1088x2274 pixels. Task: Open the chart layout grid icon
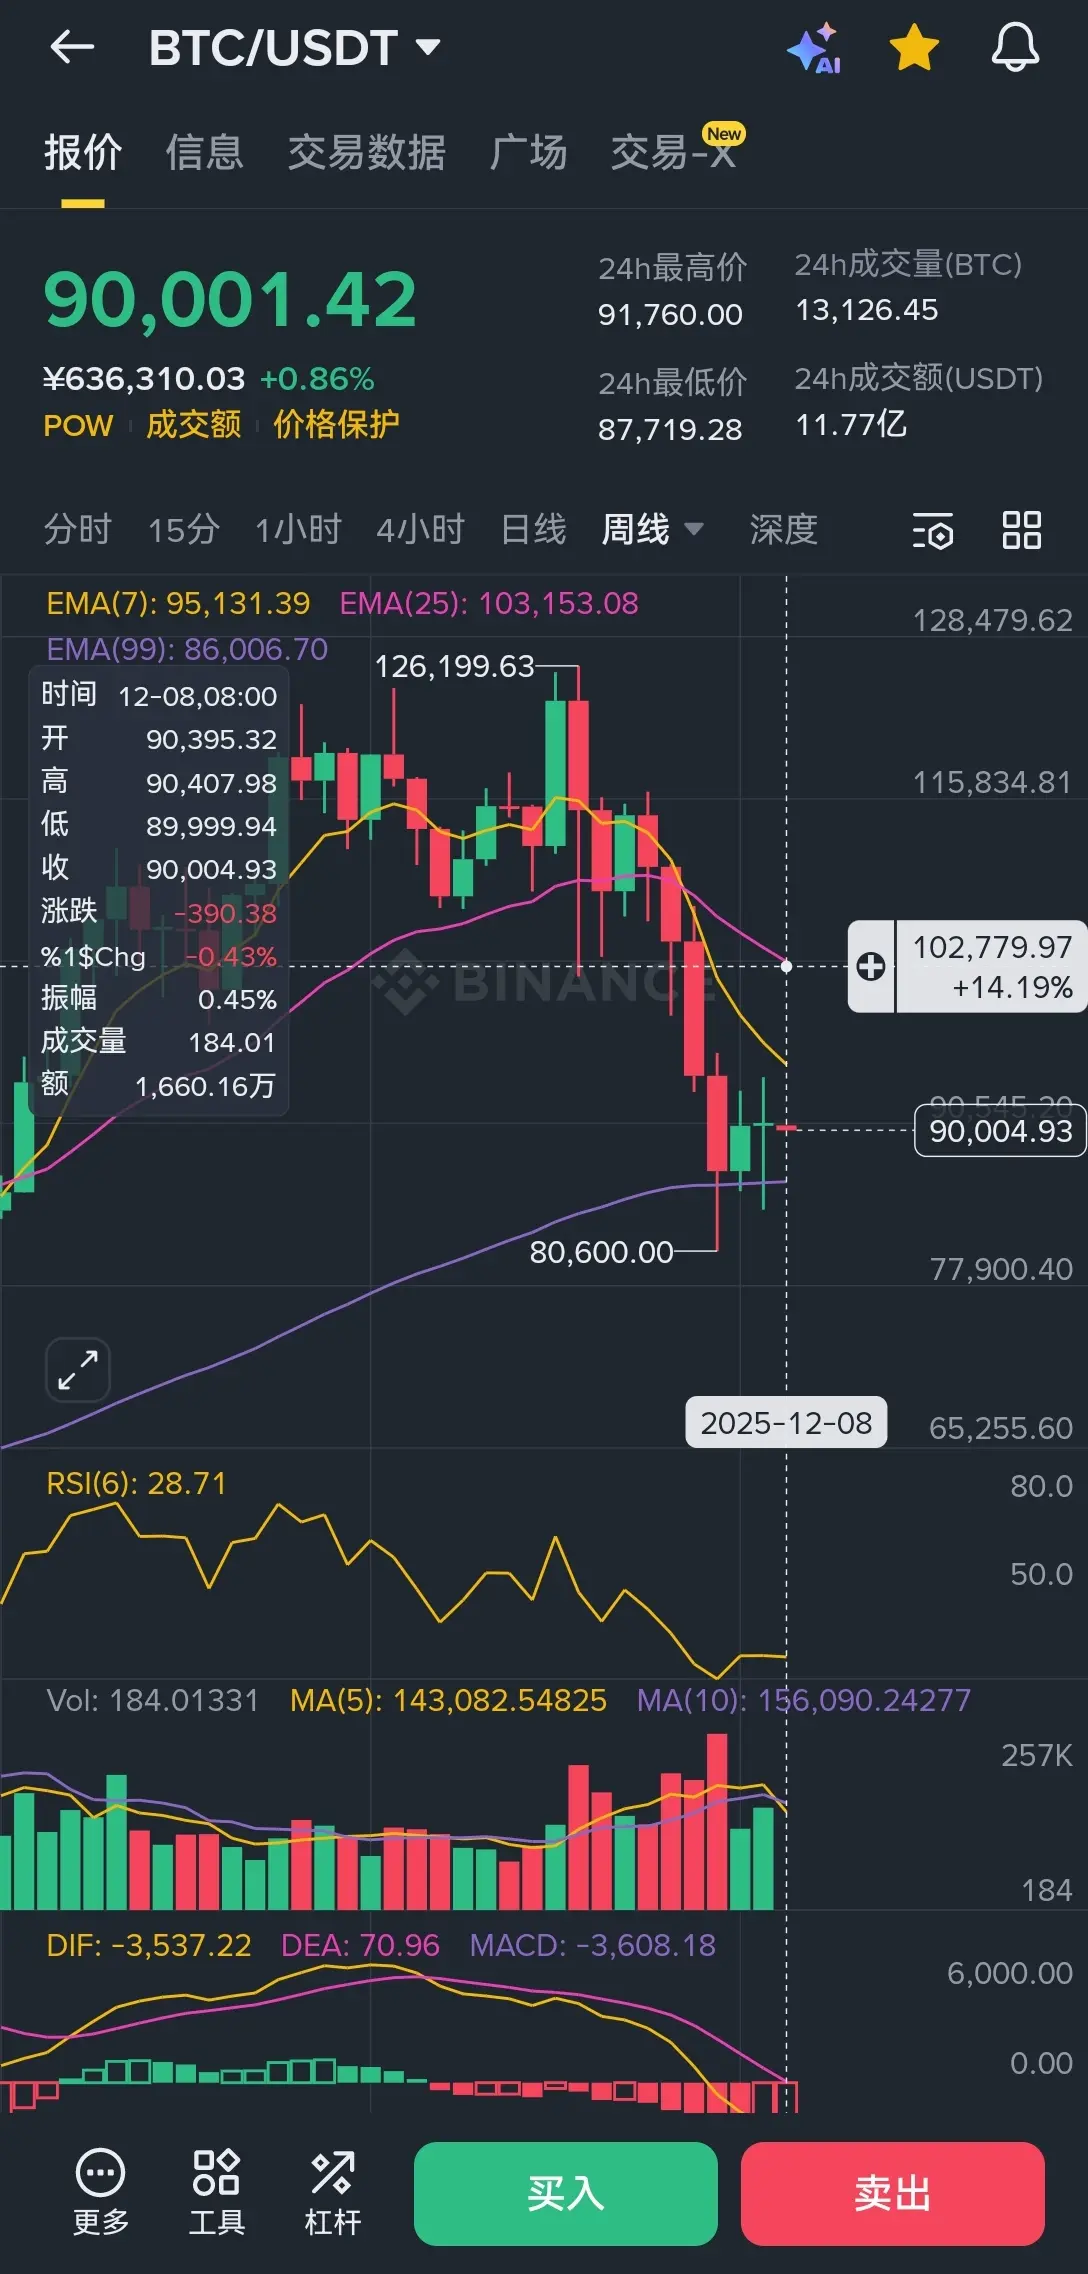(x=1022, y=530)
